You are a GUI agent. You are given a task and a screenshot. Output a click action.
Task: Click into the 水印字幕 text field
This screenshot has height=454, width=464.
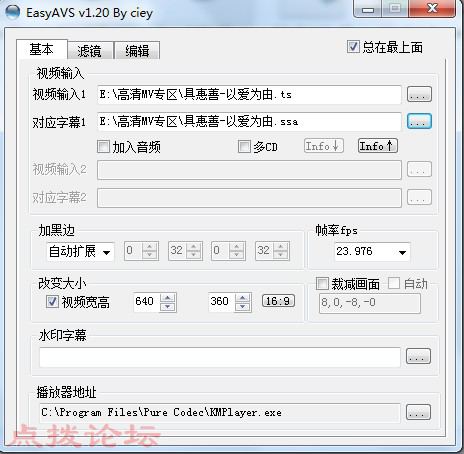tap(220, 357)
